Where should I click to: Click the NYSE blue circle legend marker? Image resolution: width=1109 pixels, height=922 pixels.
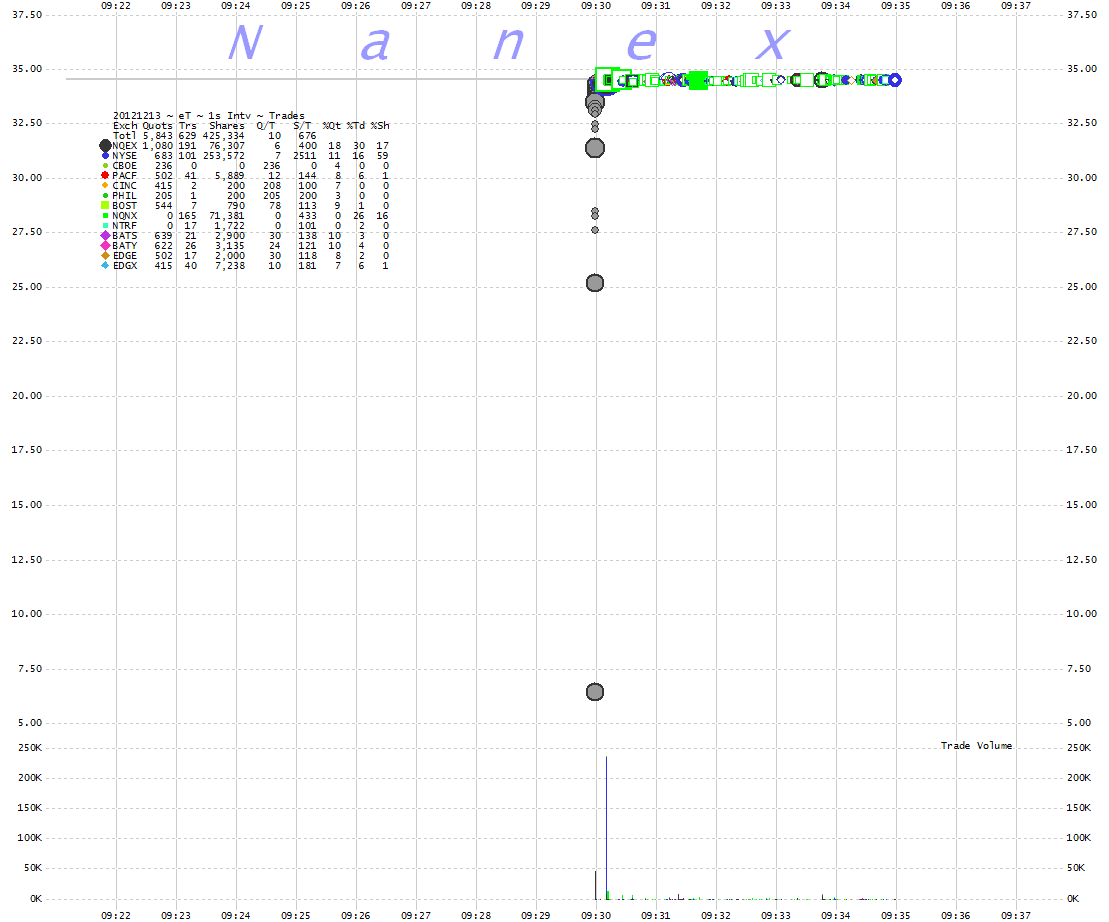[x=105, y=156]
